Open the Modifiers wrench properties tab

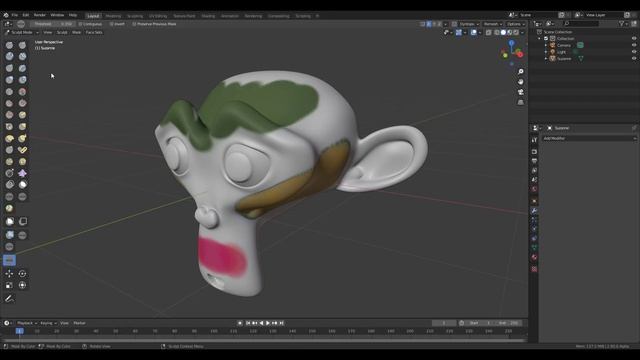tap(534, 211)
